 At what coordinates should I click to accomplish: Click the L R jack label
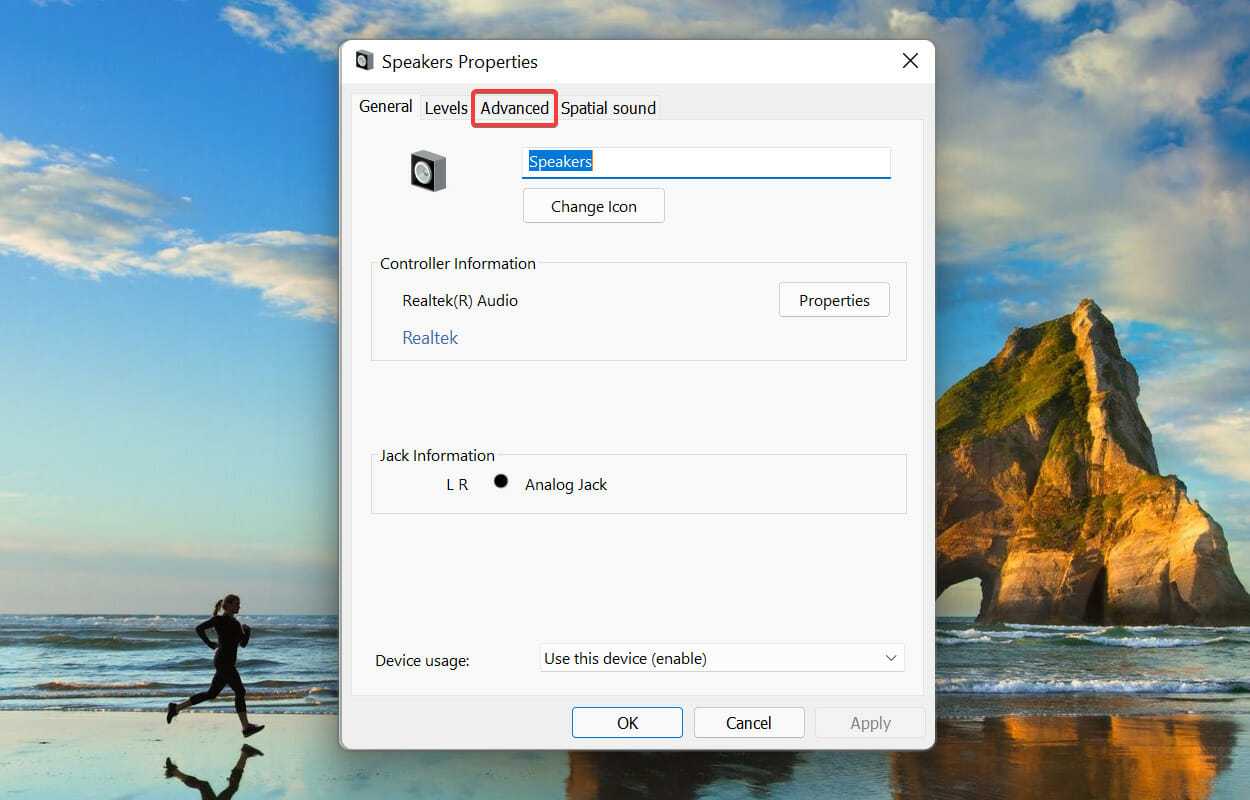click(x=457, y=484)
